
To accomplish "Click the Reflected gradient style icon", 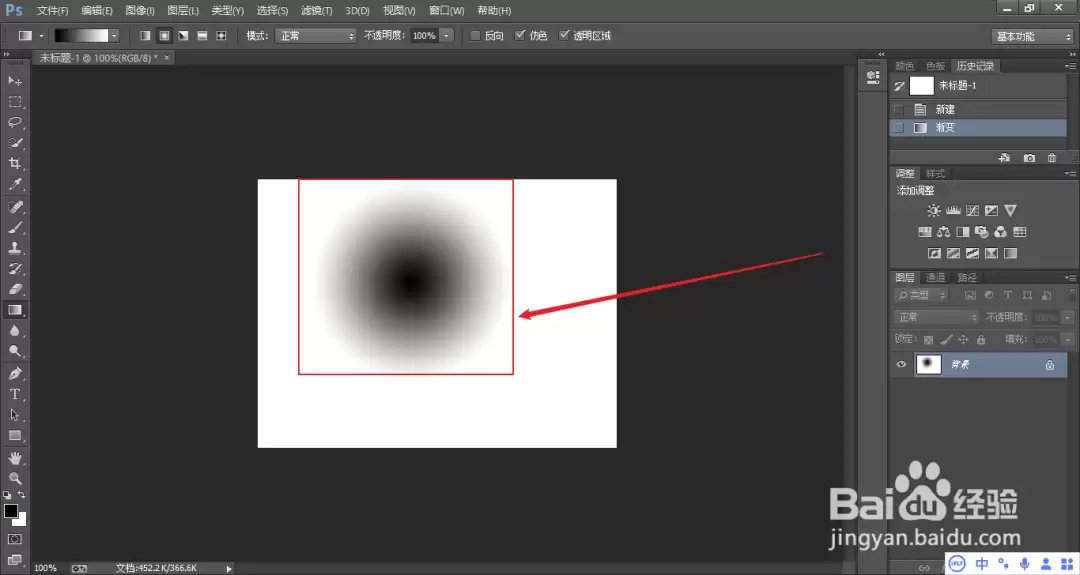I will 202,36.
